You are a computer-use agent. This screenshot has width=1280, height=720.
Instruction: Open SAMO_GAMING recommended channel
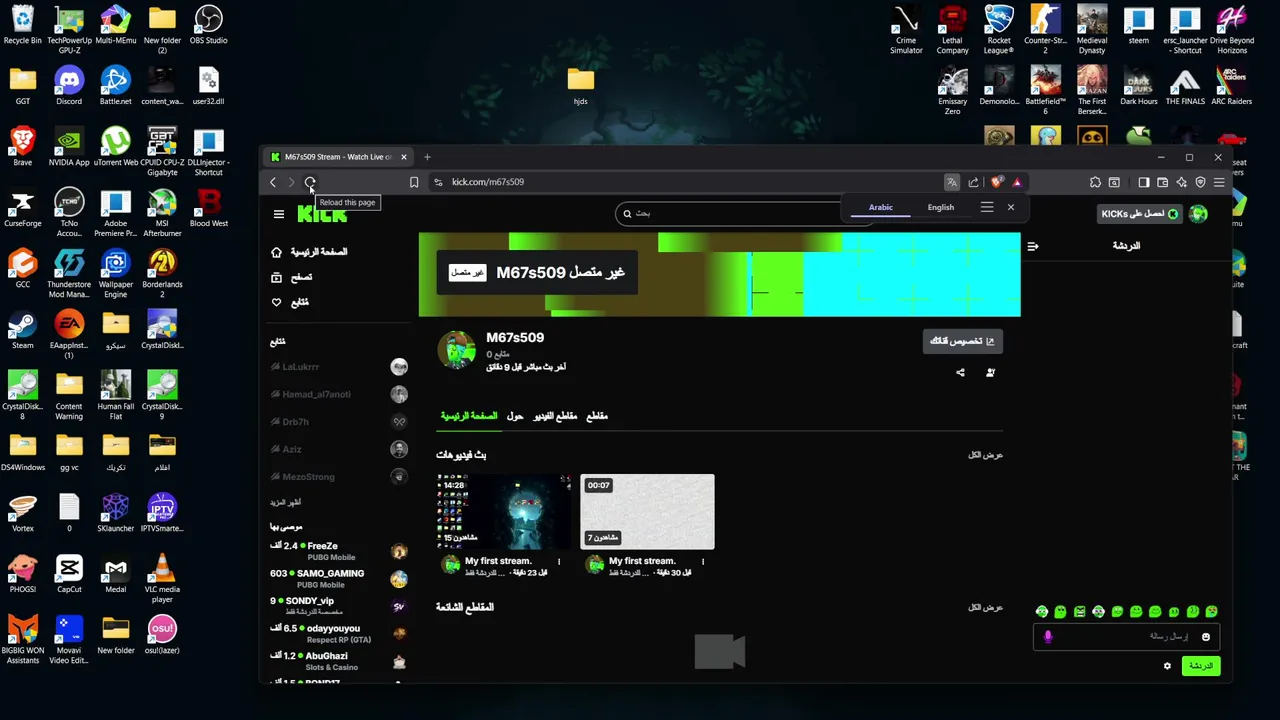pos(339,579)
